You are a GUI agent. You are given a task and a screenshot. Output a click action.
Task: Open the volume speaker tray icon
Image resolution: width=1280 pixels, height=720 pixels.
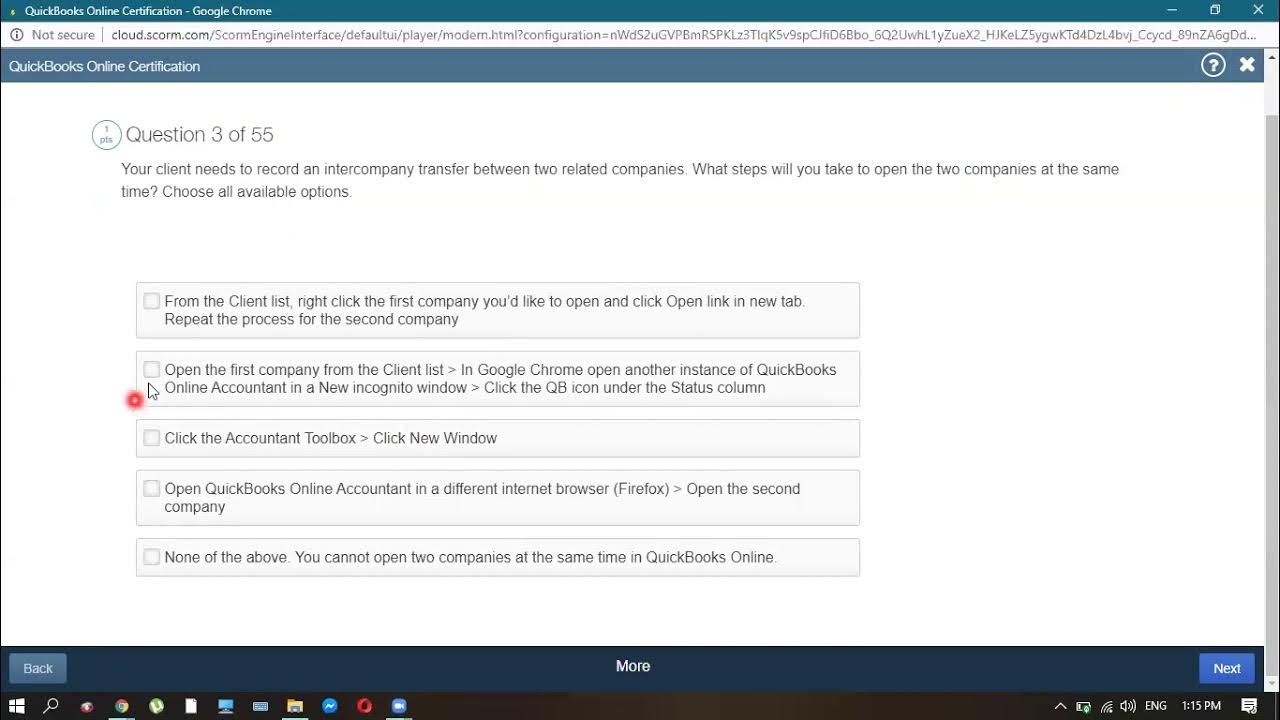pyautogui.click(x=1128, y=706)
